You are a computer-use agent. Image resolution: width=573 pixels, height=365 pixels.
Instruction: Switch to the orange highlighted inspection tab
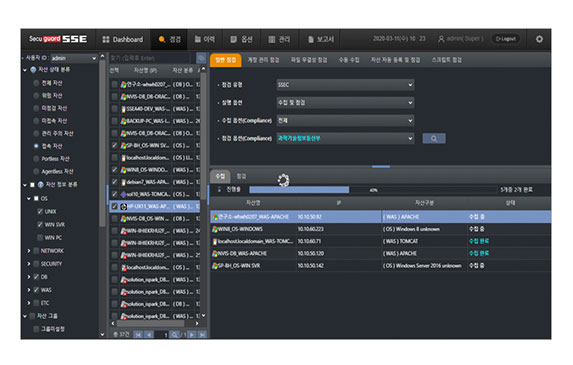[x=226, y=60]
